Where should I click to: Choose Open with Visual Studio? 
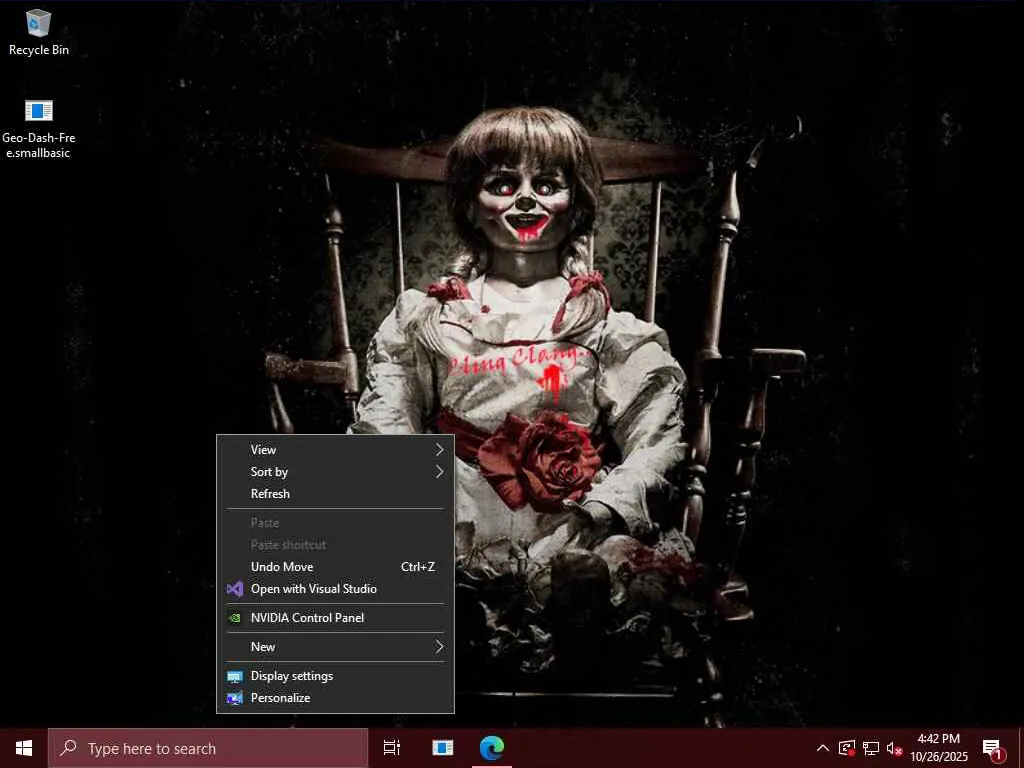(336, 589)
